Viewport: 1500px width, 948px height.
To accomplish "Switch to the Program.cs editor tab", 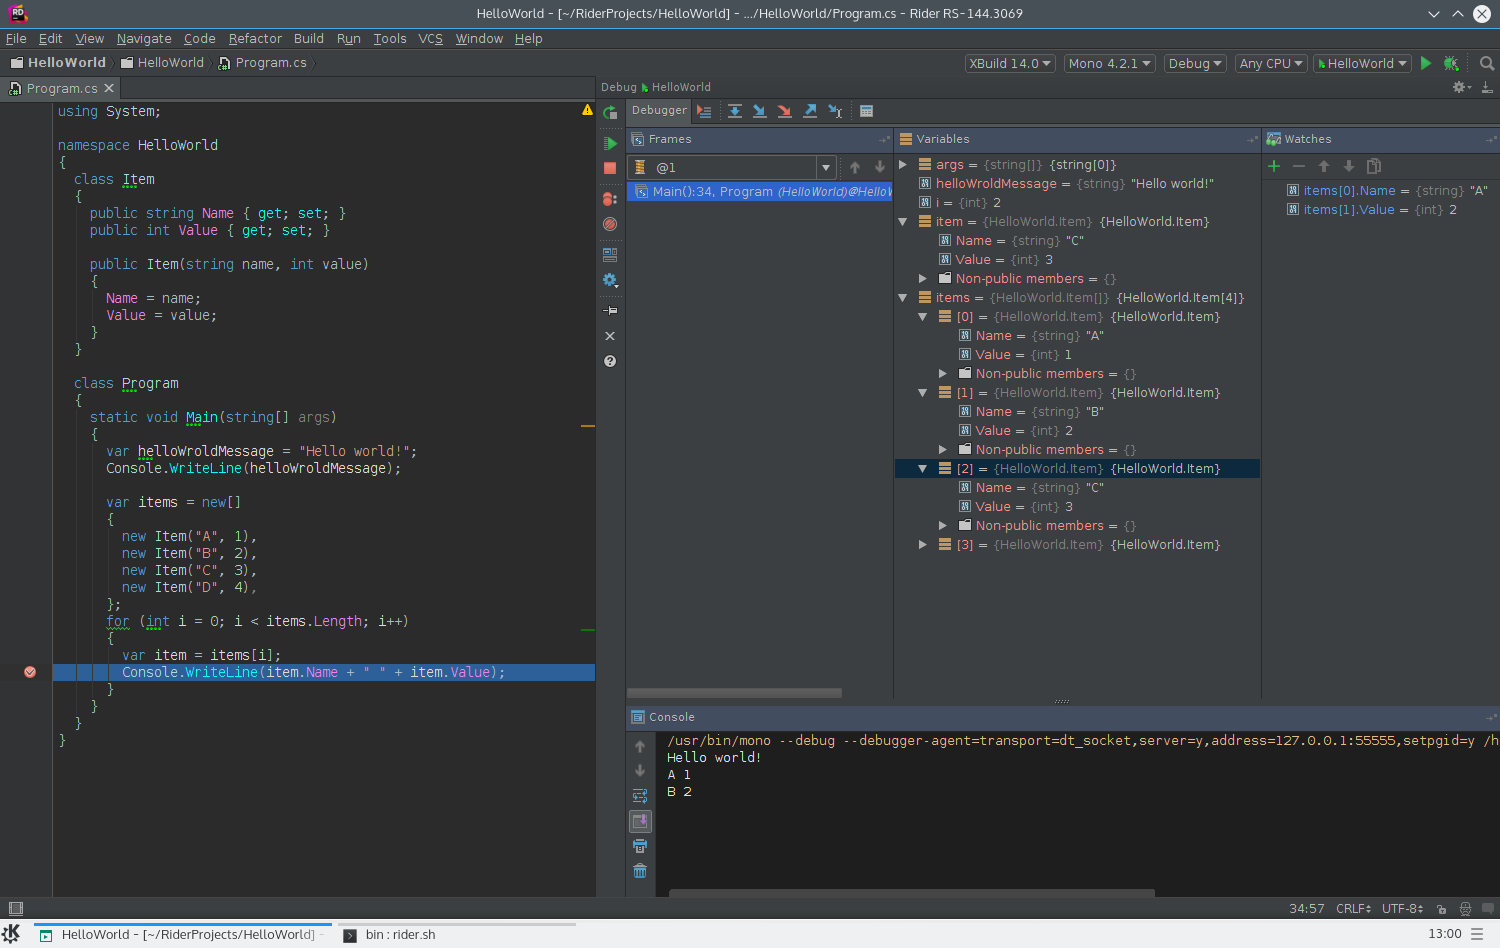I will tap(62, 87).
